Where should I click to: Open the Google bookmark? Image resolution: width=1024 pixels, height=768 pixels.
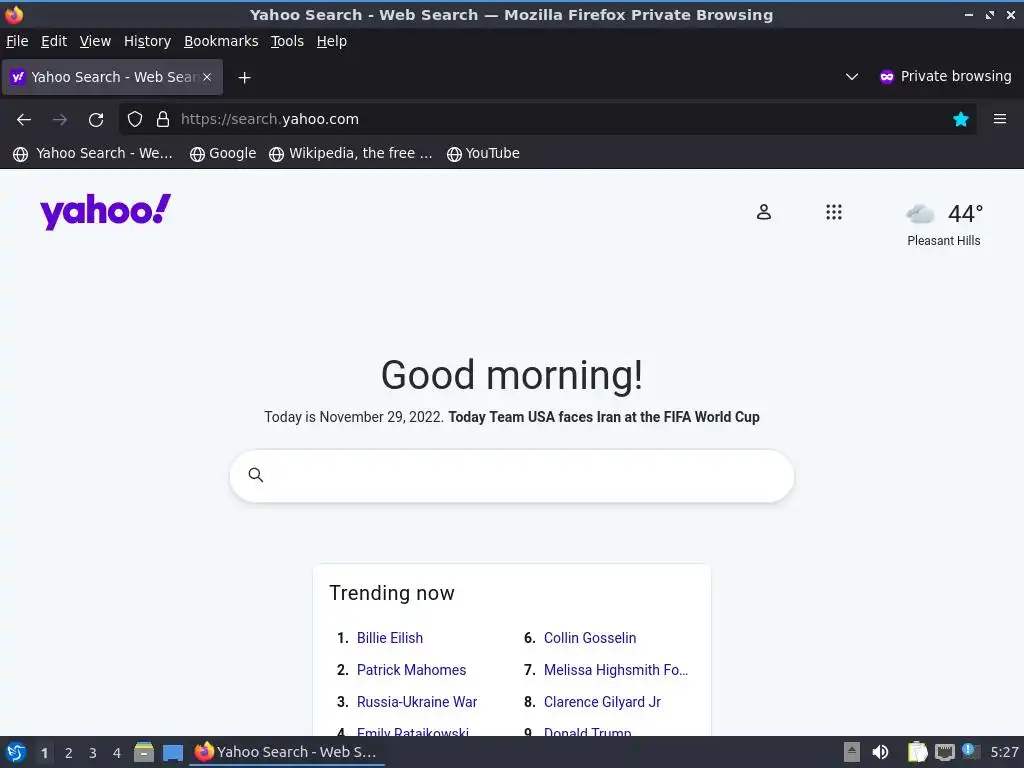(x=223, y=153)
